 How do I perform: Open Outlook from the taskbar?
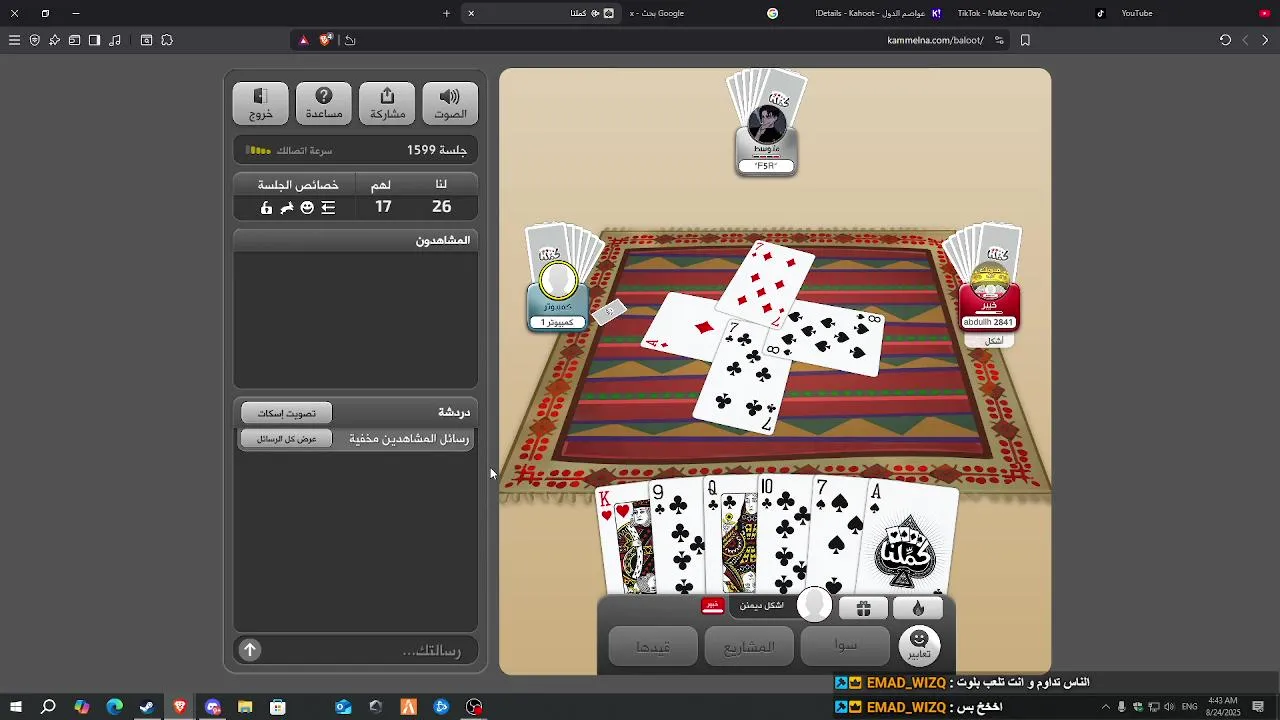pos(343,707)
